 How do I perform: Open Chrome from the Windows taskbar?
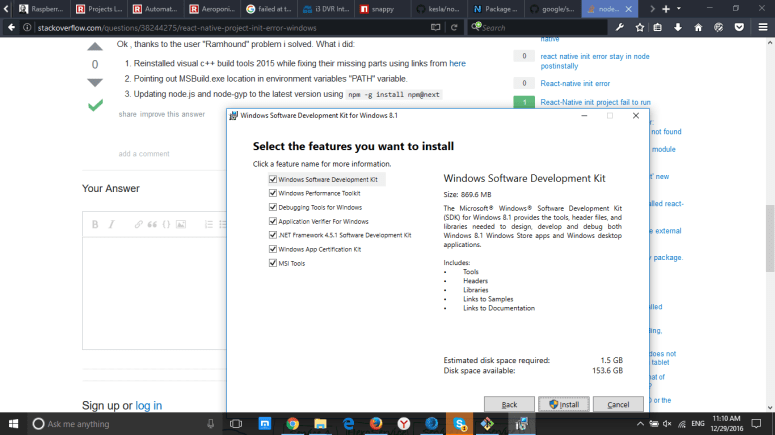(x=293, y=423)
